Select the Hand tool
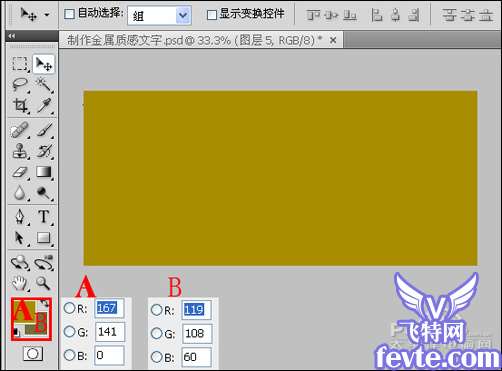 point(20,283)
